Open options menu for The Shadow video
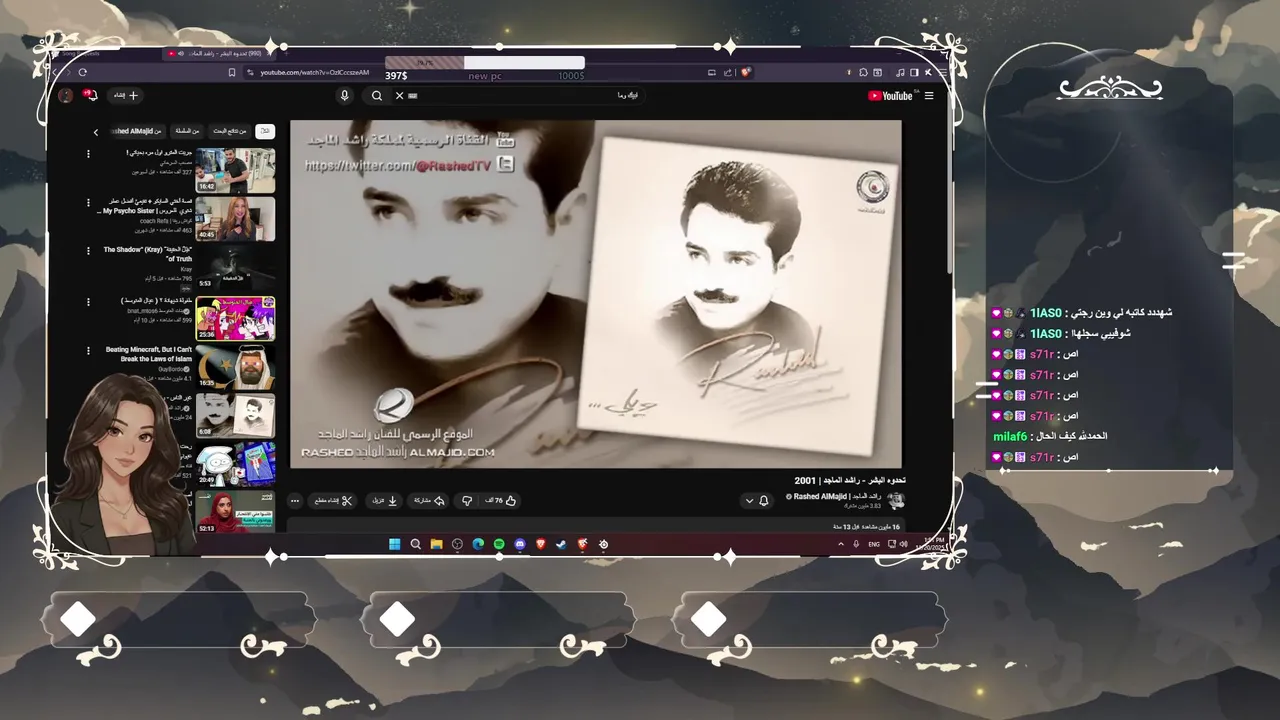 click(x=88, y=252)
